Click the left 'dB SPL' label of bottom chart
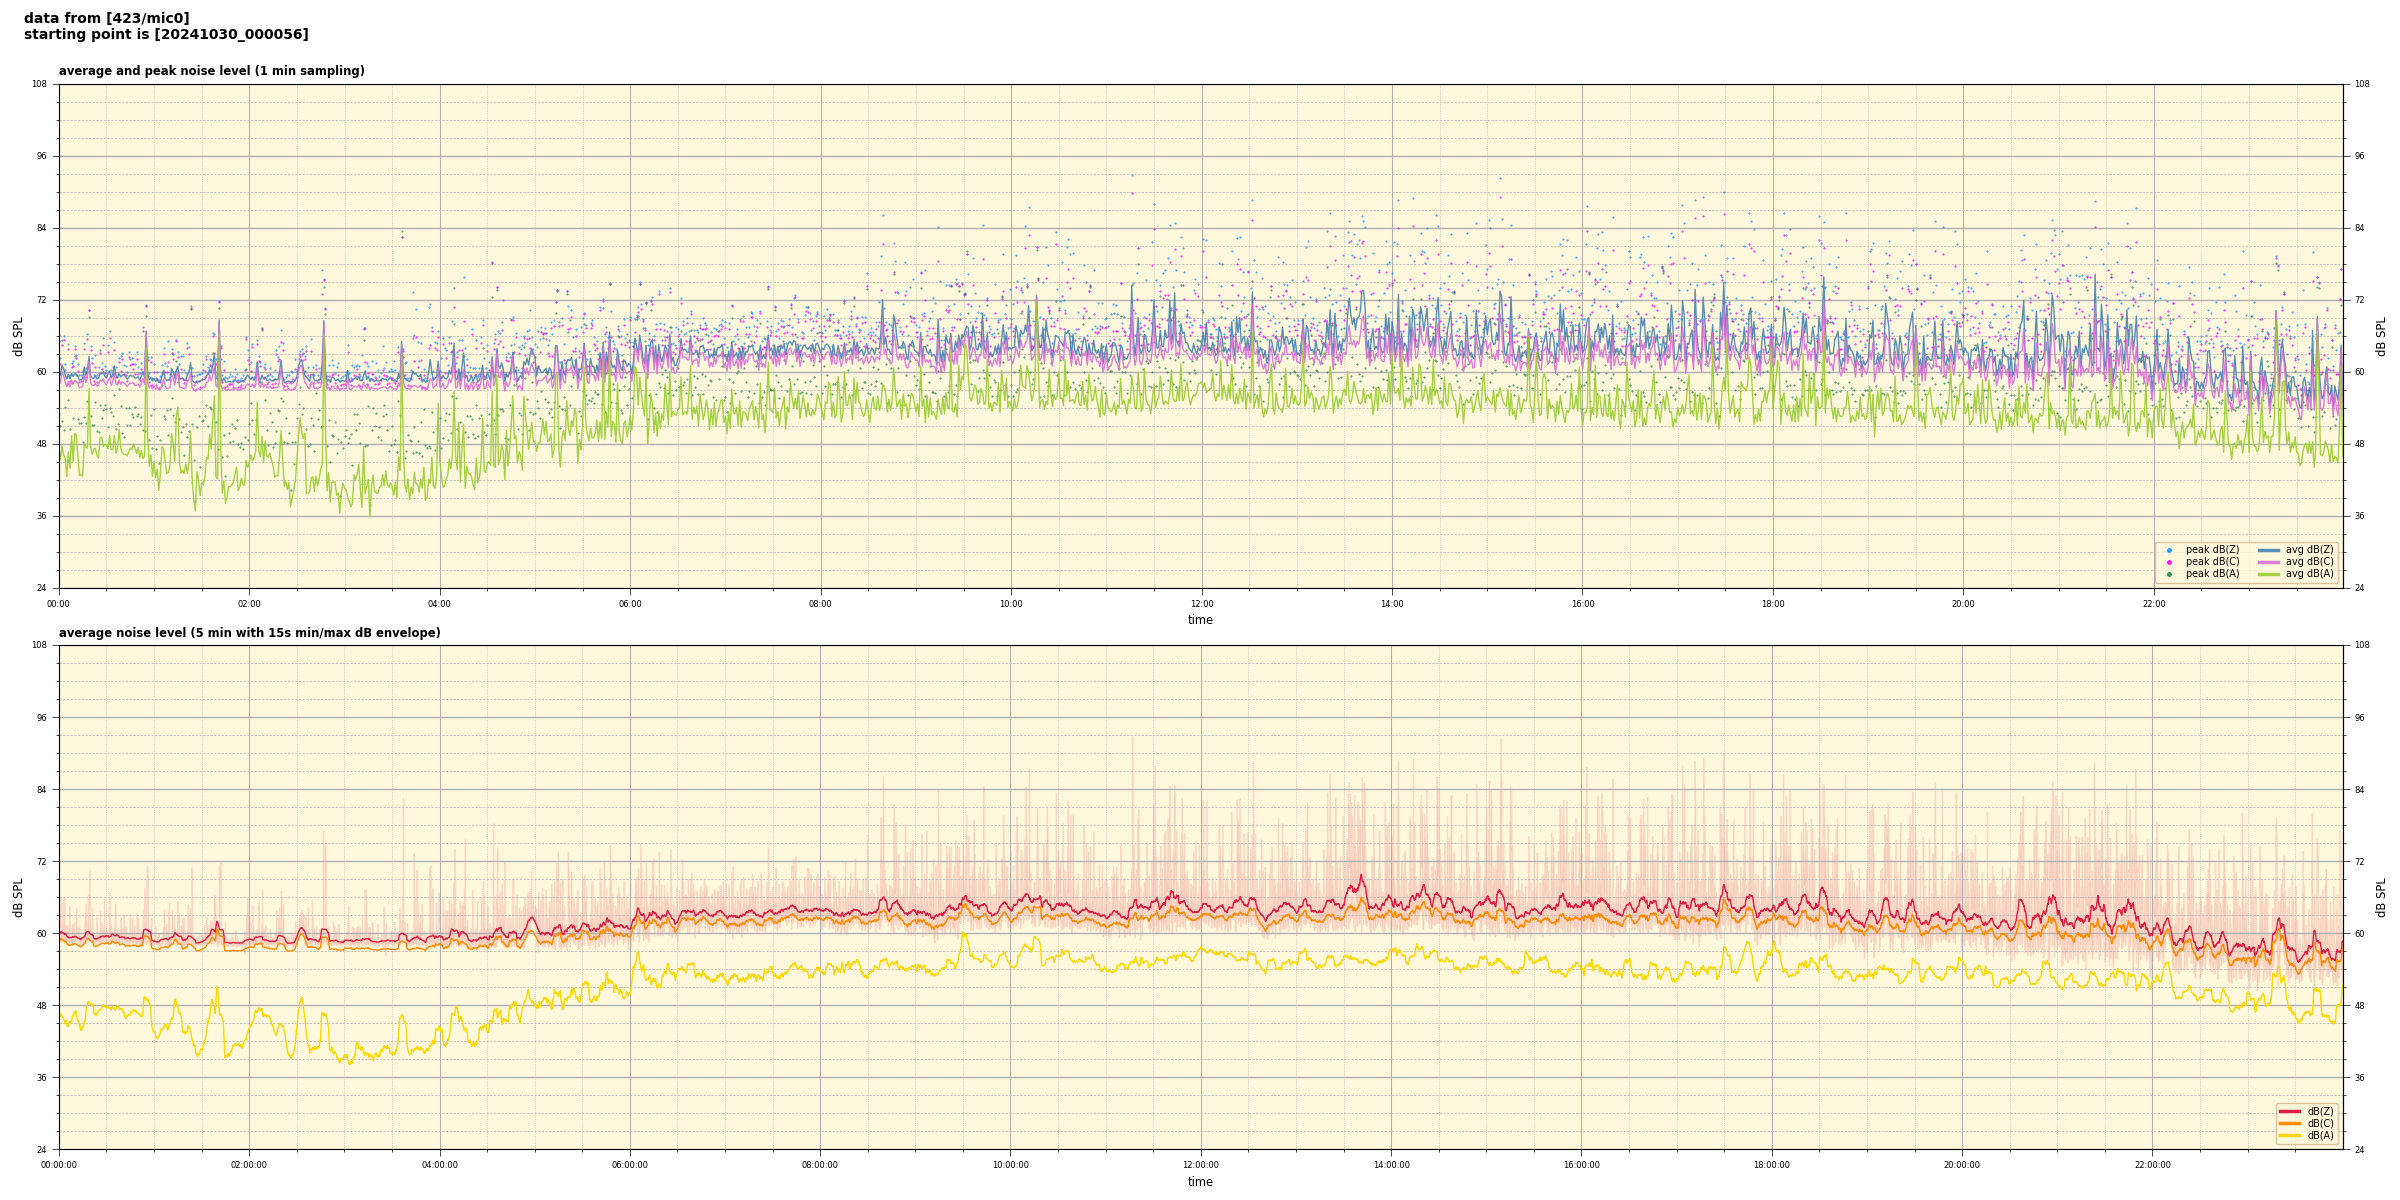 (18, 897)
